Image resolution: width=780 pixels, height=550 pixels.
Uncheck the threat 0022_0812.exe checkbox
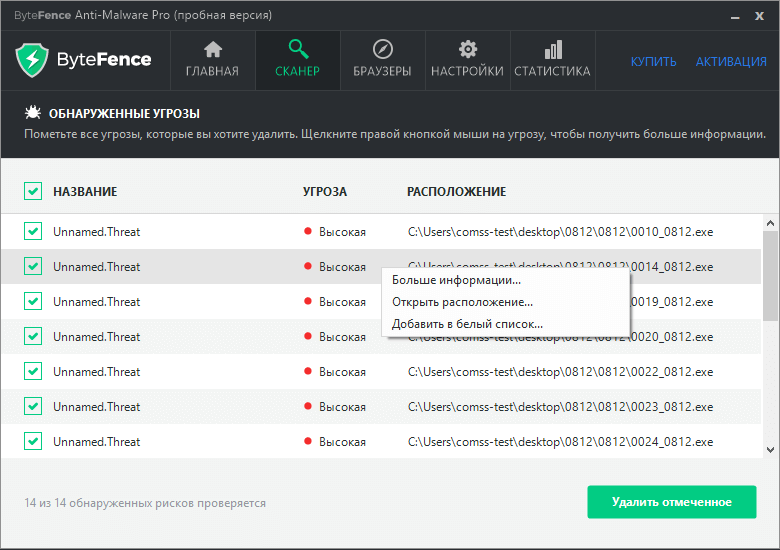33,372
